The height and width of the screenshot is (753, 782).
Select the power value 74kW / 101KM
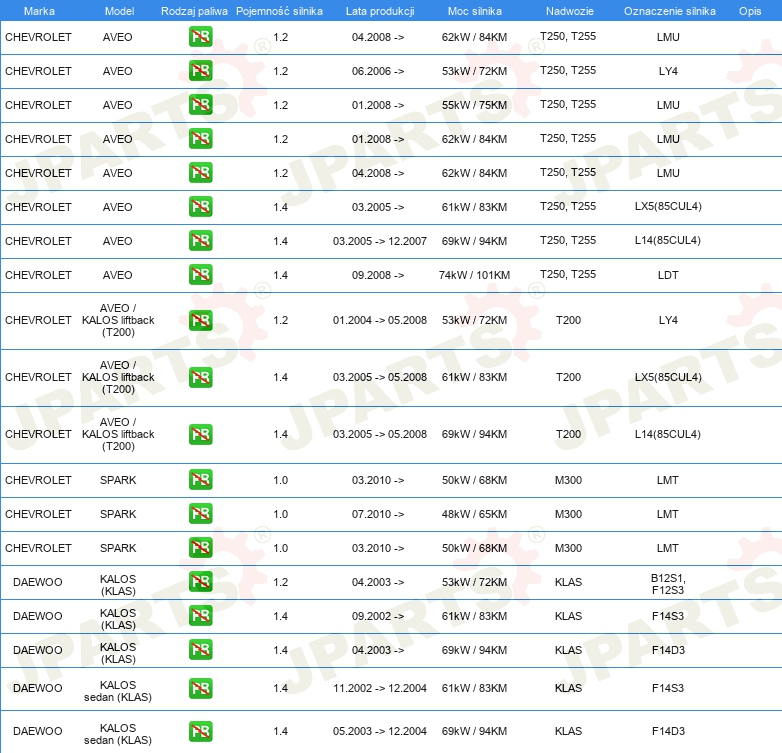tap(474, 275)
